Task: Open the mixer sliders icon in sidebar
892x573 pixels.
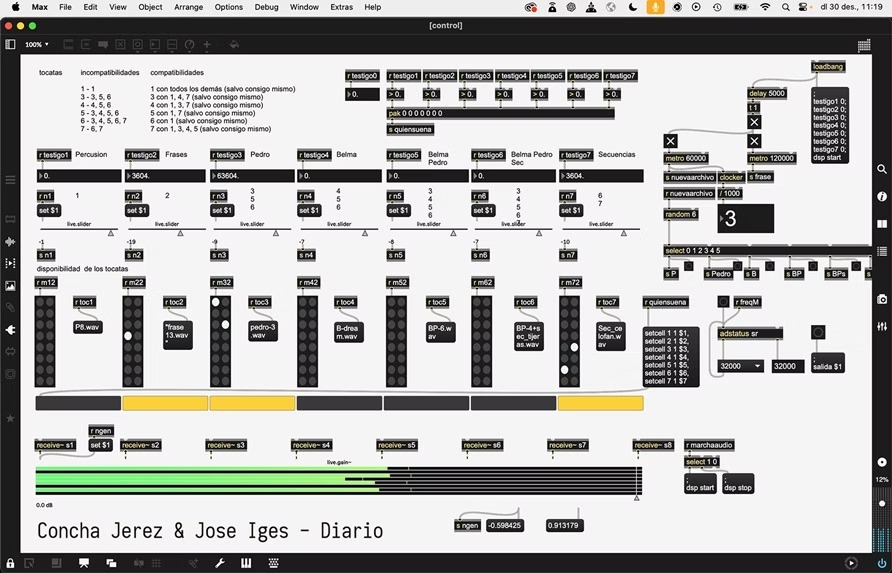Action: (x=881, y=326)
